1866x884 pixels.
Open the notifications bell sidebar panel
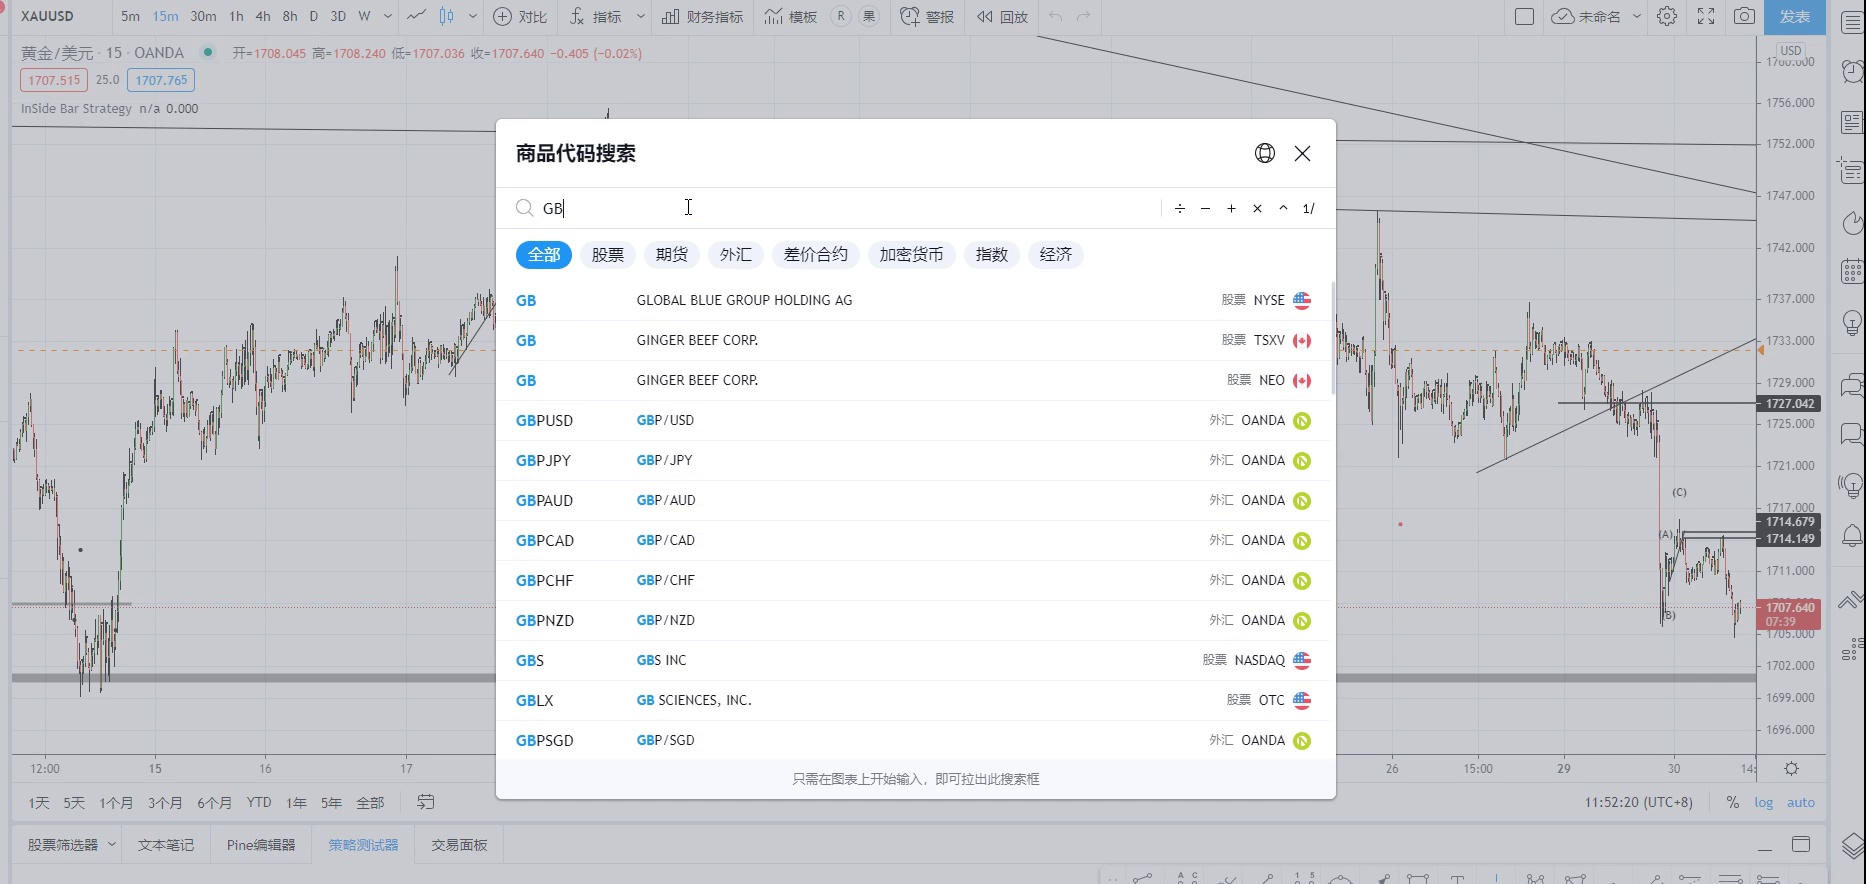point(1852,536)
